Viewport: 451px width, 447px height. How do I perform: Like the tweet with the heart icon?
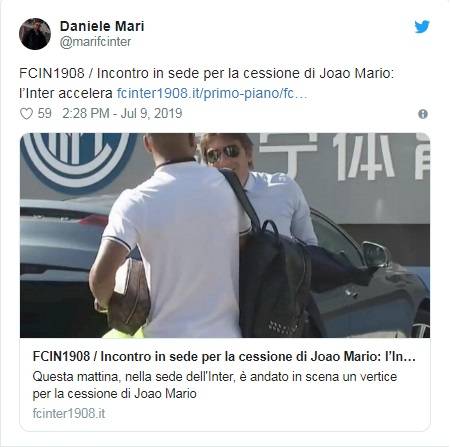click(x=26, y=114)
